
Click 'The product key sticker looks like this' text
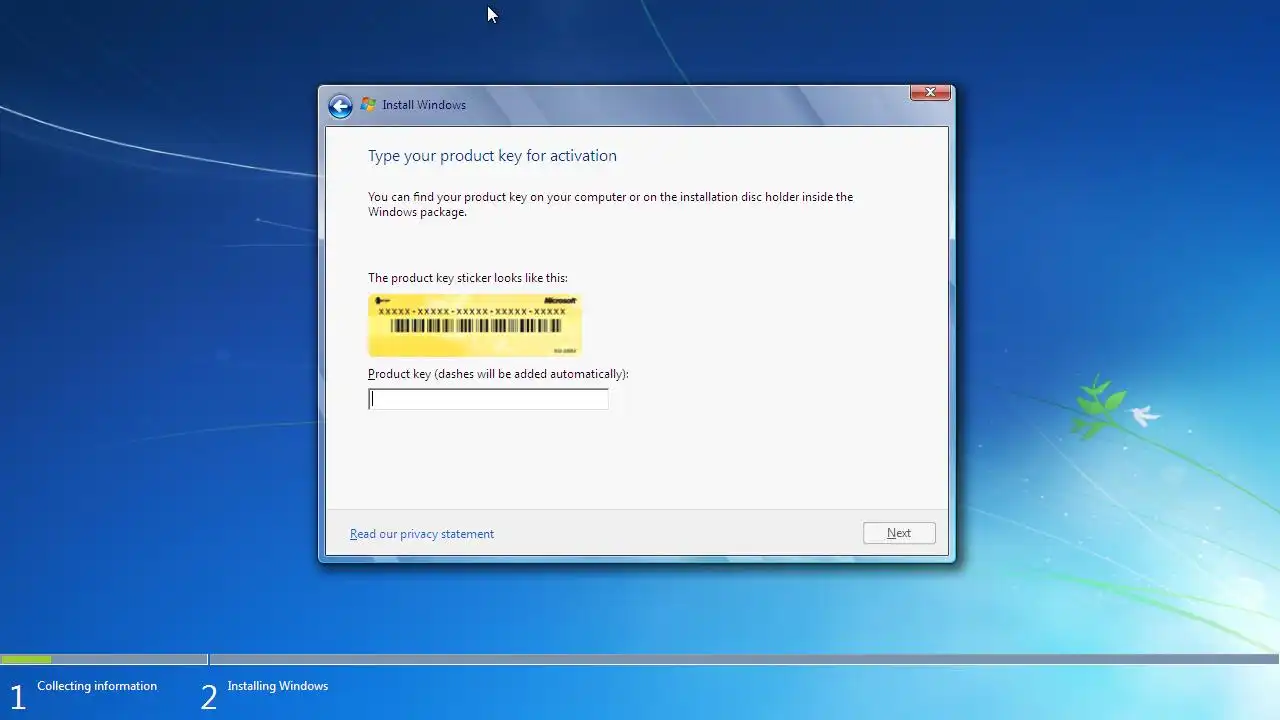pos(468,278)
